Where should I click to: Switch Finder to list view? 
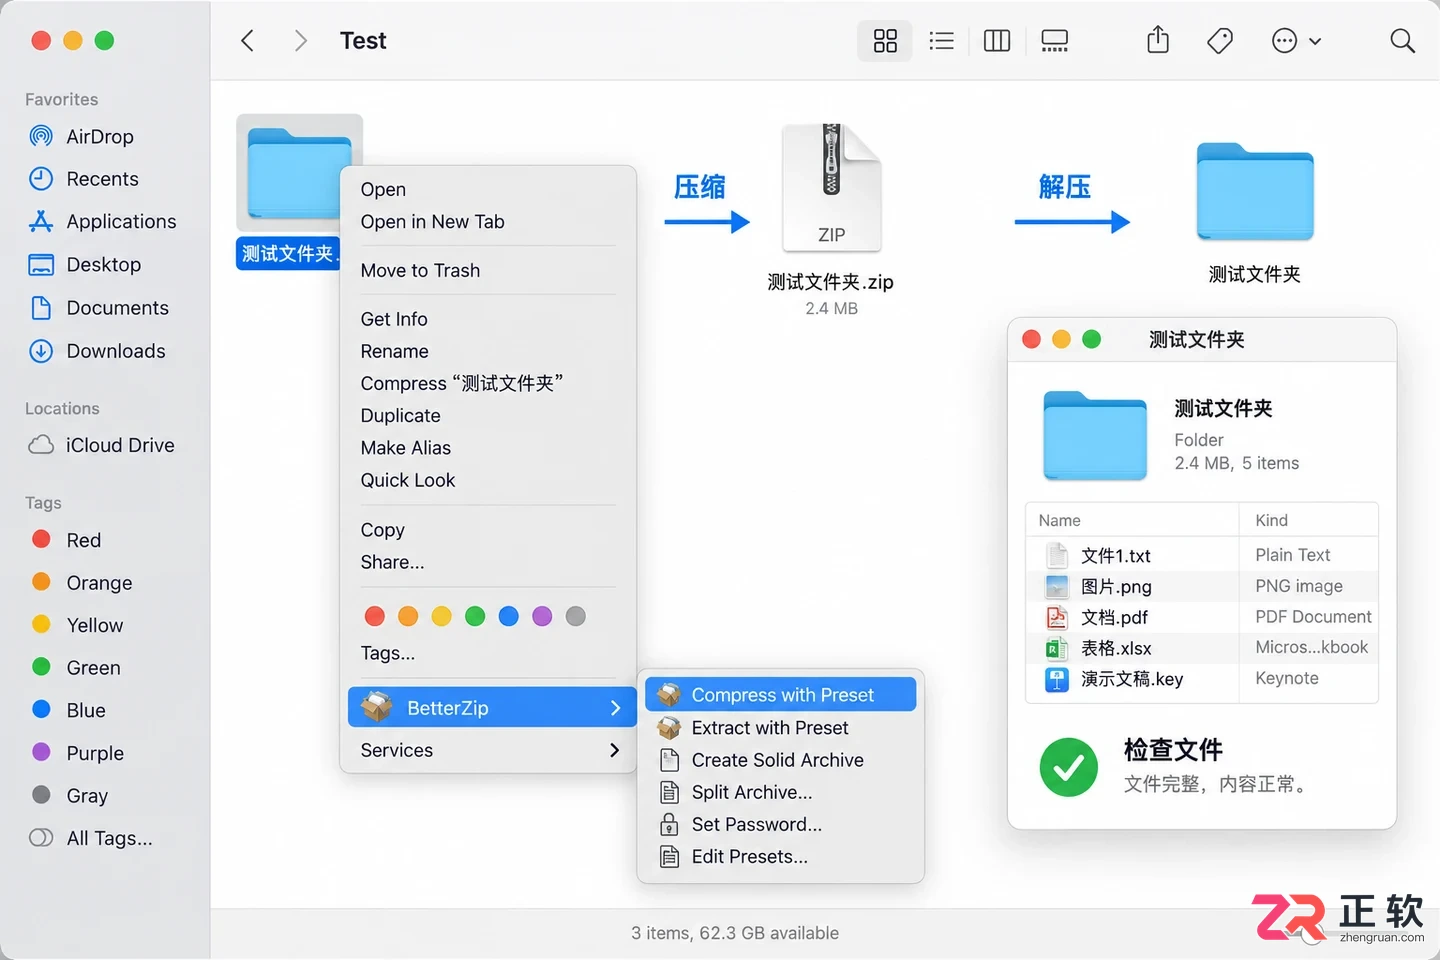point(941,41)
